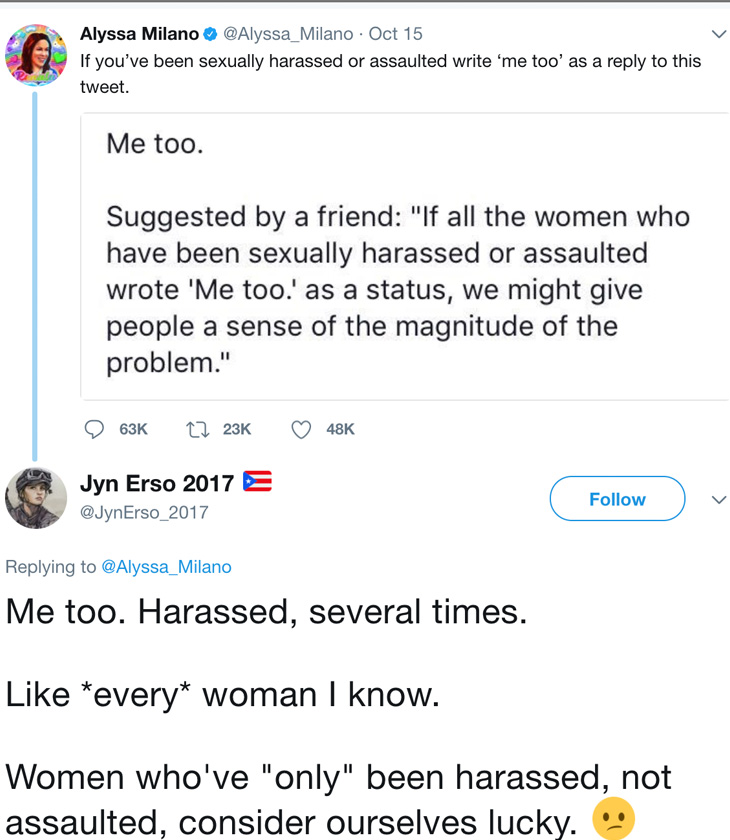Expand Alyssa Milano tweet options chevron
The height and width of the screenshot is (840, 730).
click(x=718, y=34)
